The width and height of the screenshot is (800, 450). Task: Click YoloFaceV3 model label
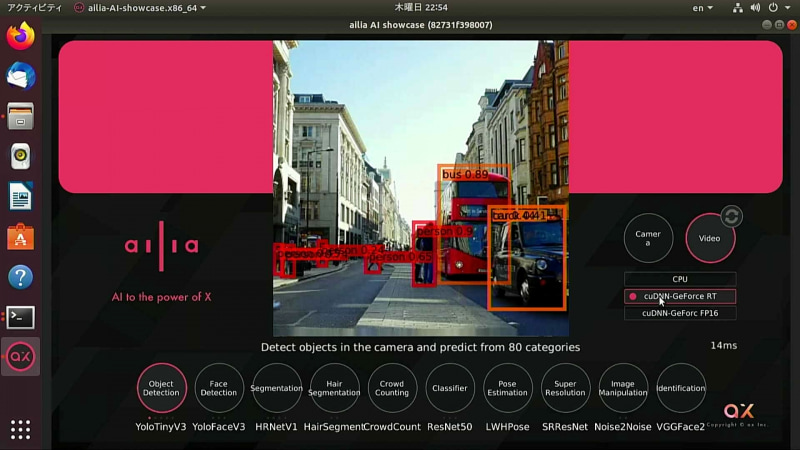(218, 427)
